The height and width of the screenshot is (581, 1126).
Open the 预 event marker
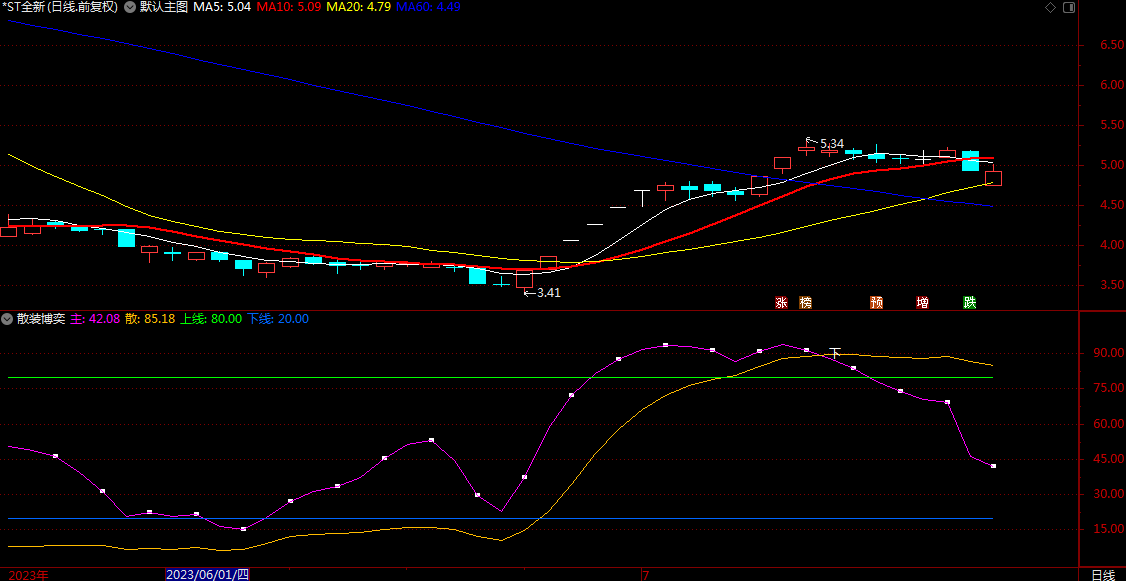pyautogui.click(x=876, y=302)
